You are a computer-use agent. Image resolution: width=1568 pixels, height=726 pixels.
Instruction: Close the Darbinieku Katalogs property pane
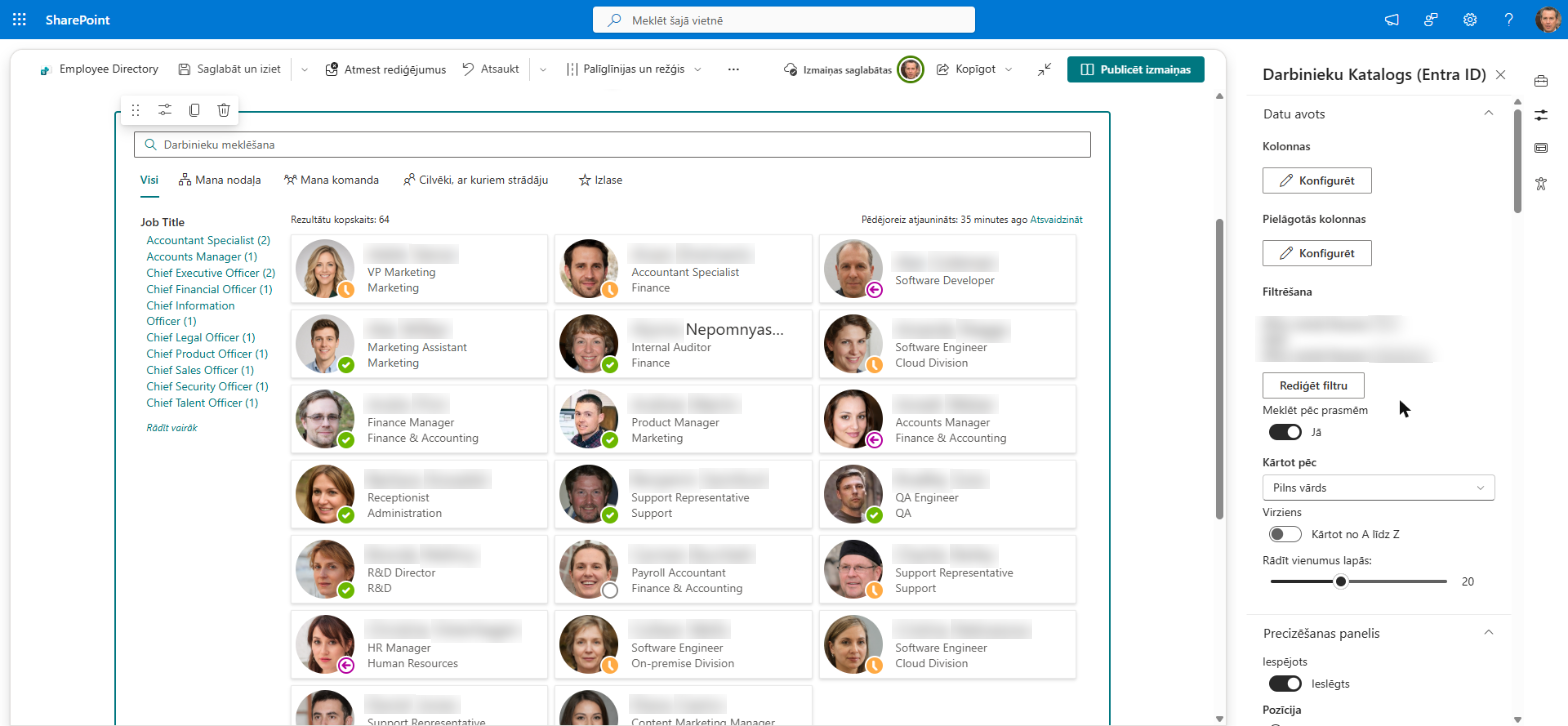click(x=1500, y=74)
